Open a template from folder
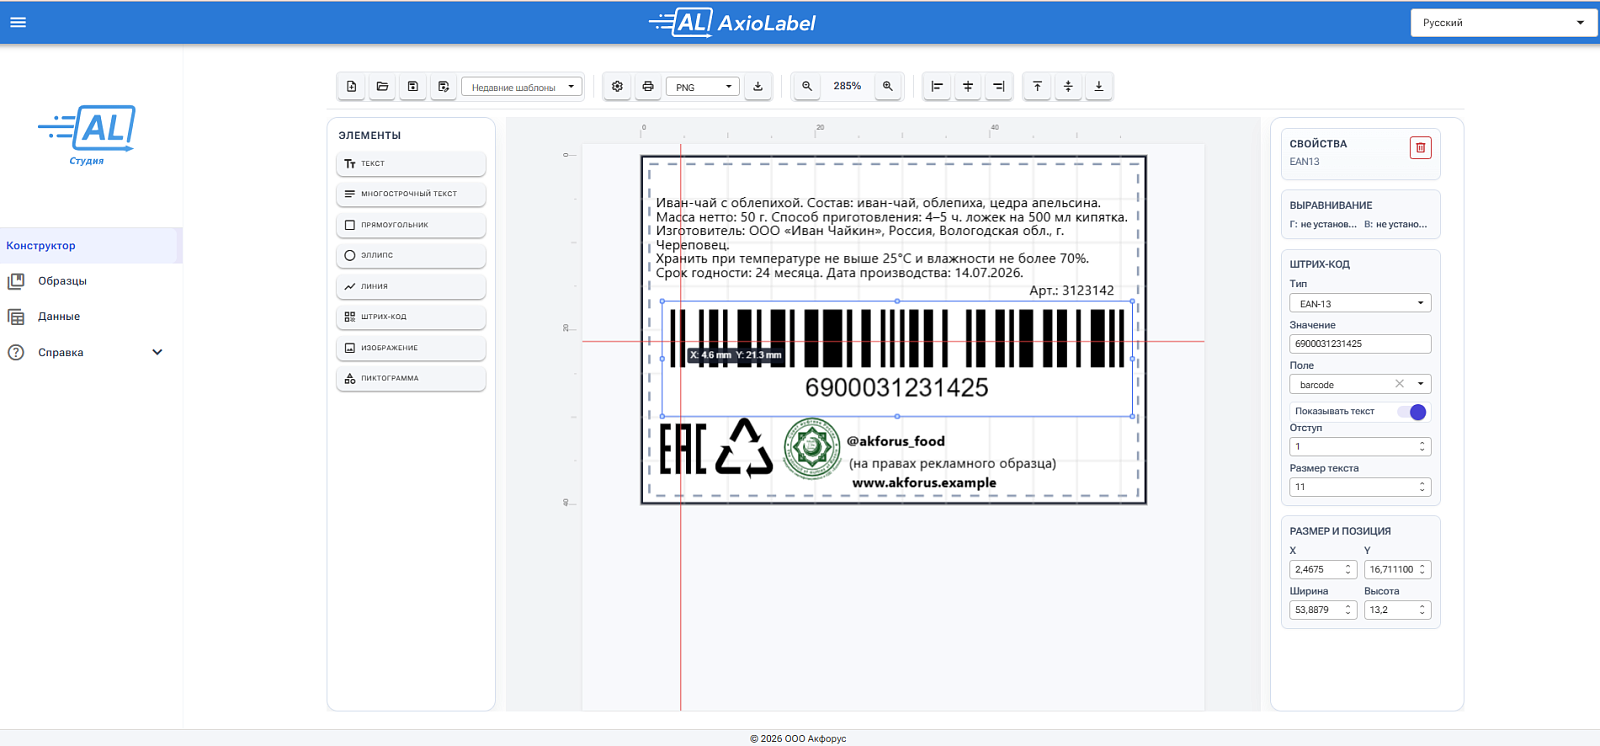 click(x=382, y=87)
